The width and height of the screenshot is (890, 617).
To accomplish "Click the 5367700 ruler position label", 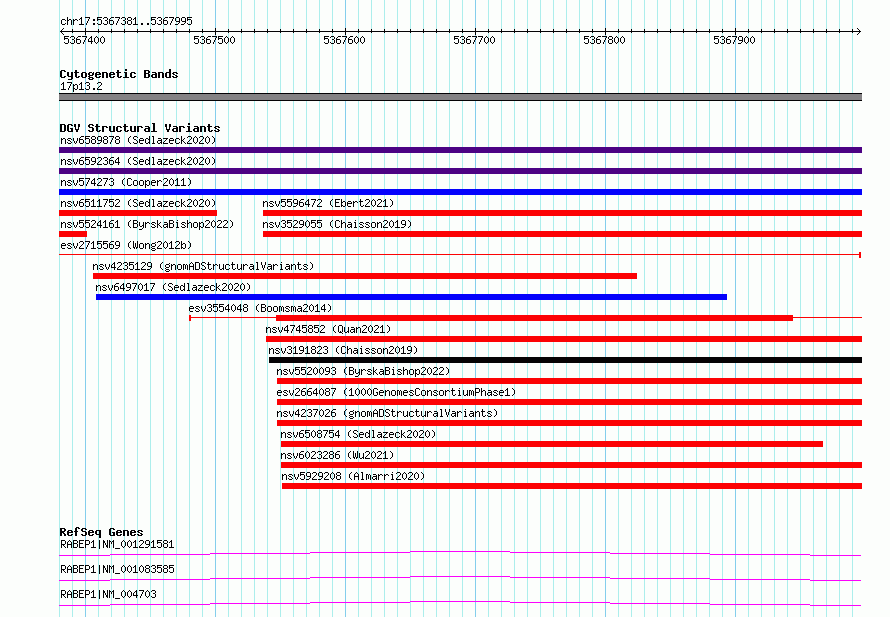I will pos(474,40).
